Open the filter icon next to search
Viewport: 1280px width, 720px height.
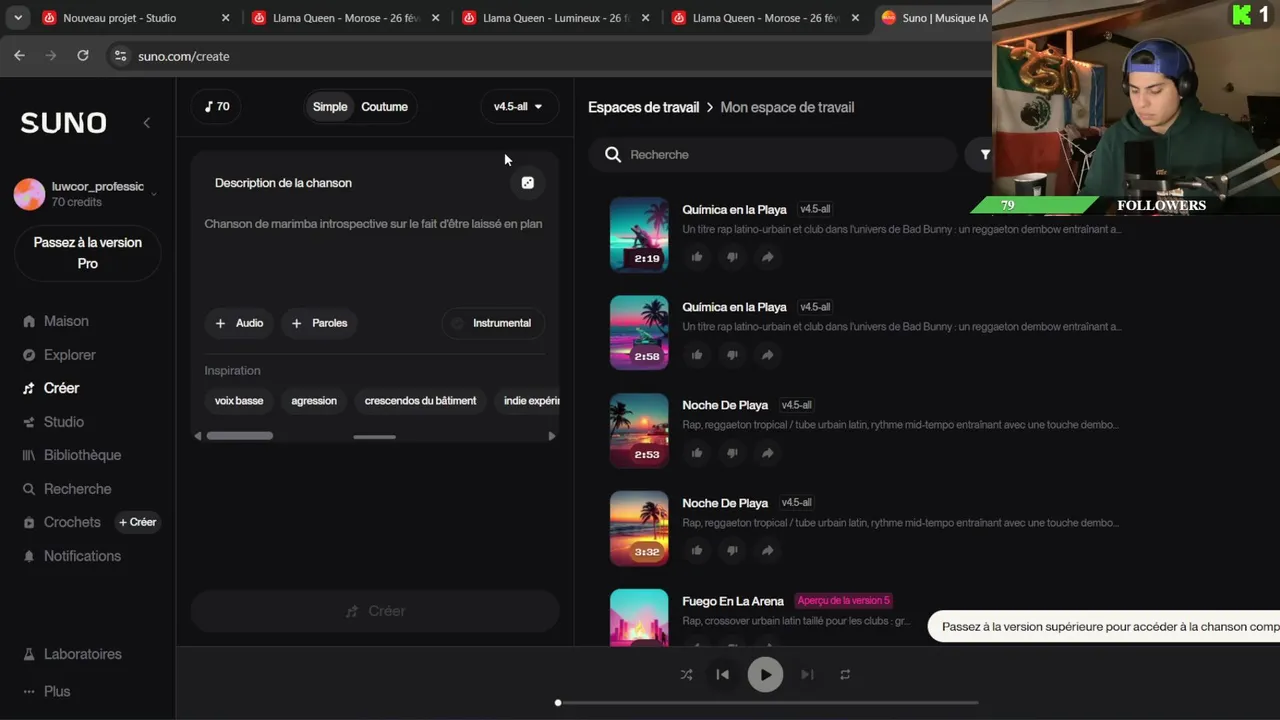[x=985, y=155]
